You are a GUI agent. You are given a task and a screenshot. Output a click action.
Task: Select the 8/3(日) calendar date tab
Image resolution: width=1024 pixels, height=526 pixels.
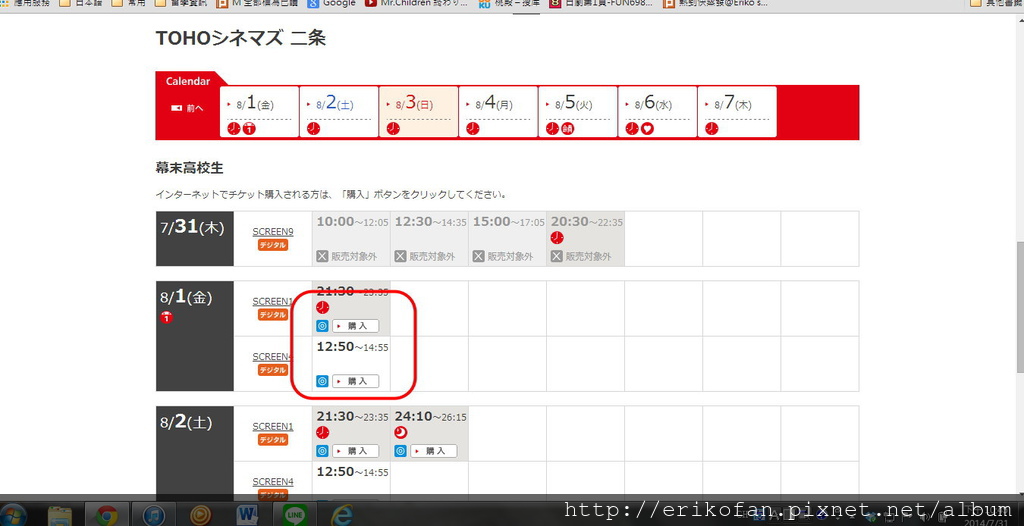[x=419, y=112]
